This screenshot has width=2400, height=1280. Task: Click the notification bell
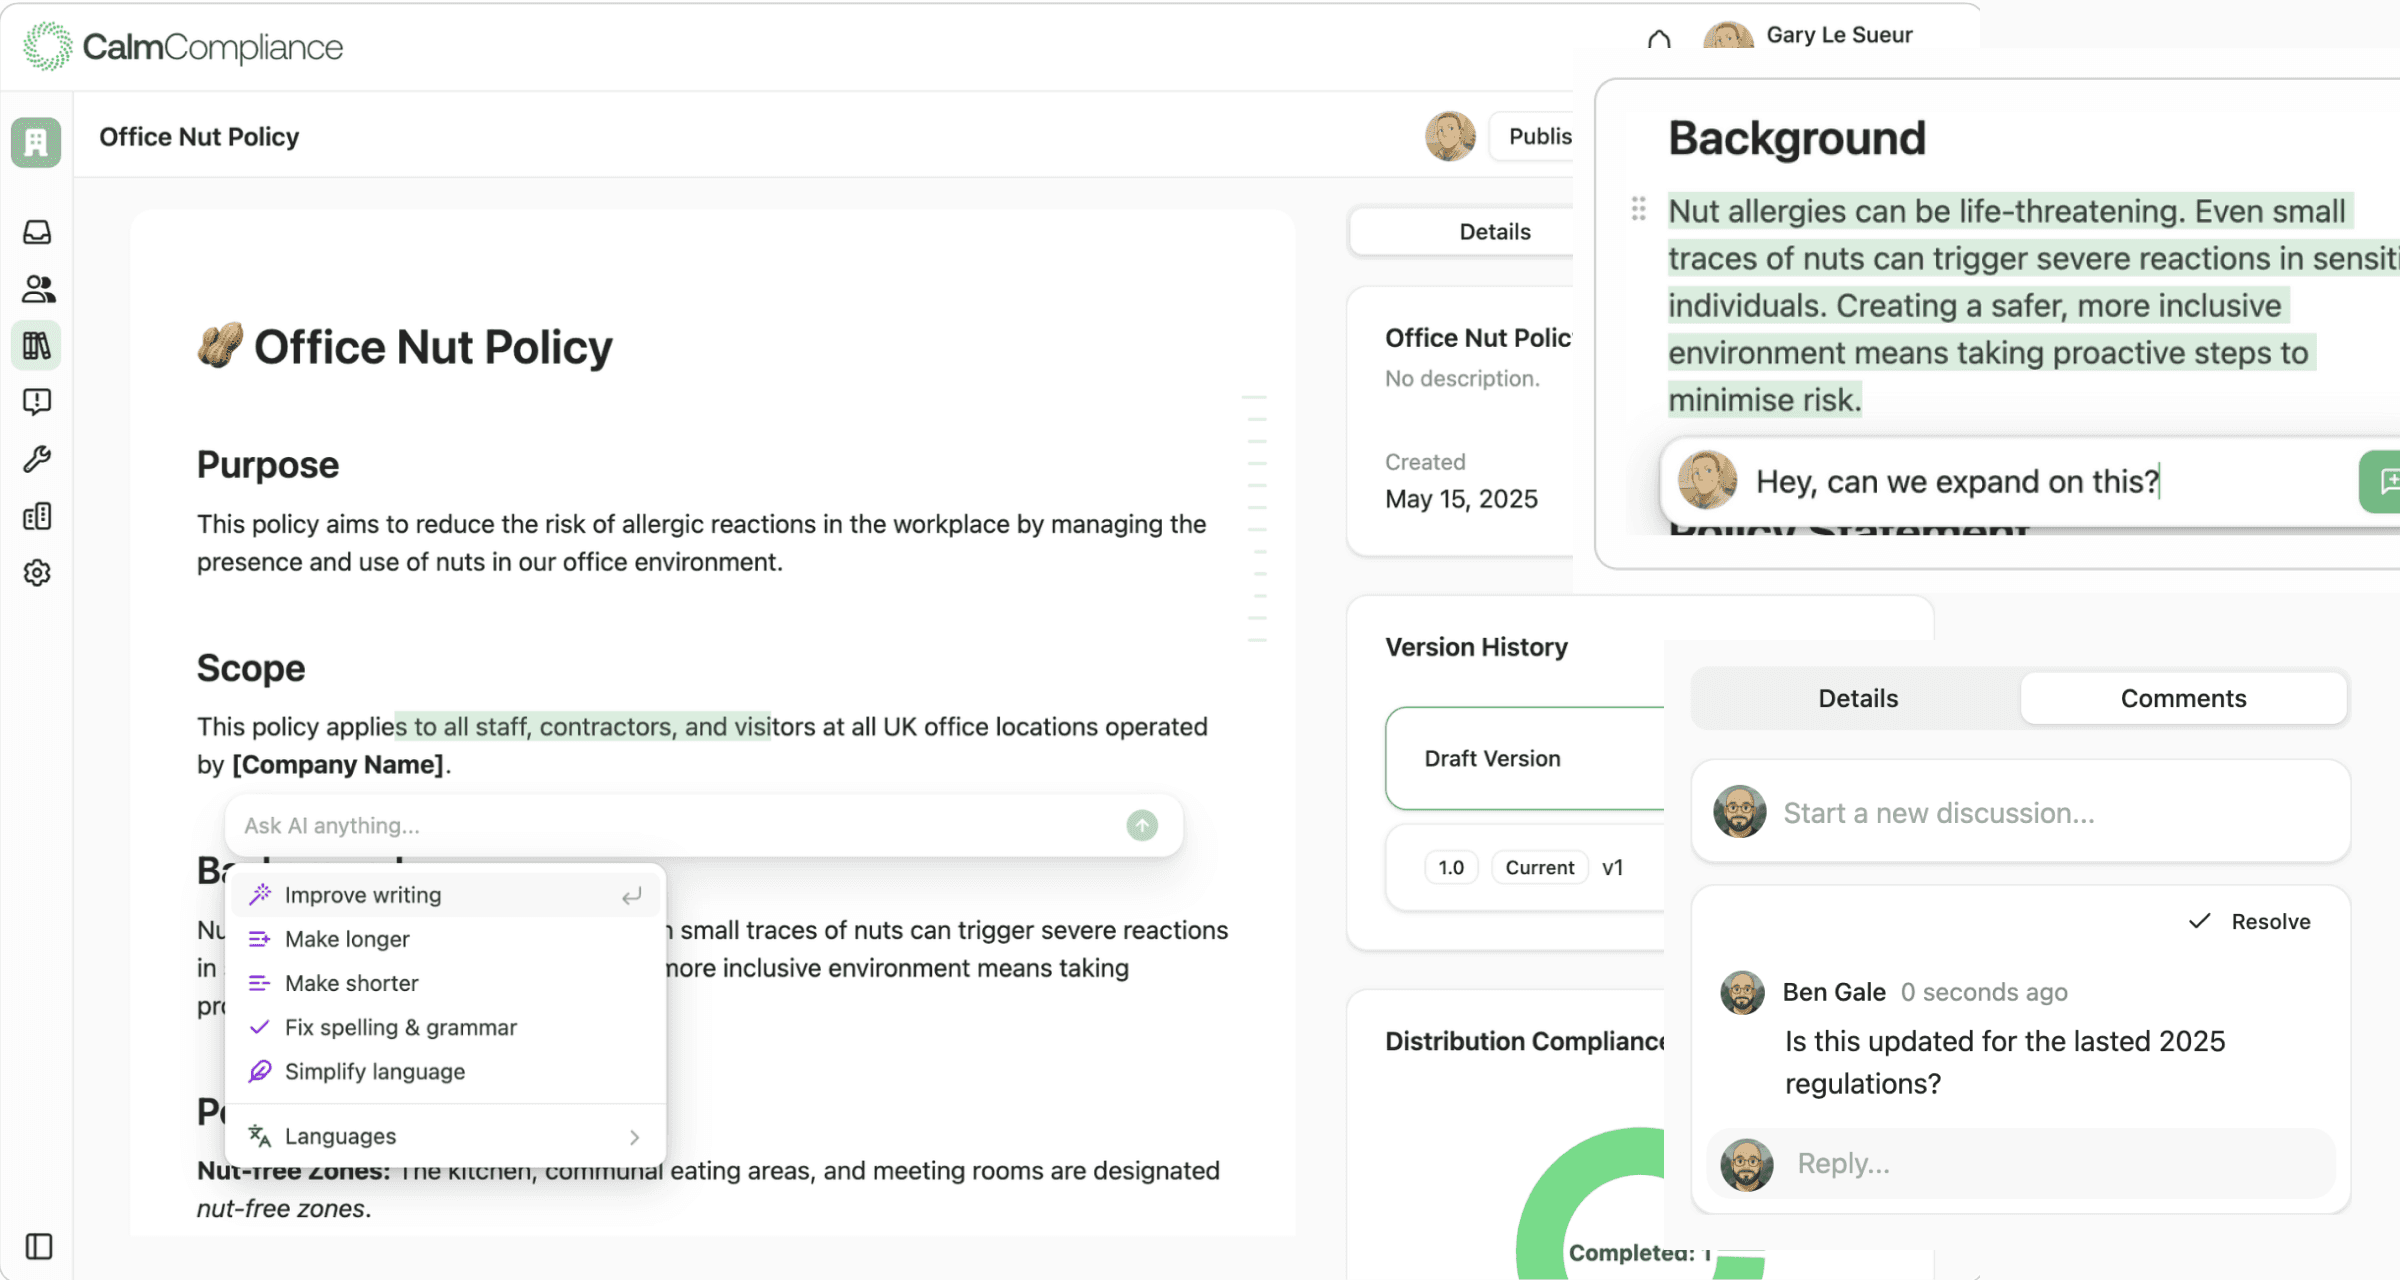1659,36
